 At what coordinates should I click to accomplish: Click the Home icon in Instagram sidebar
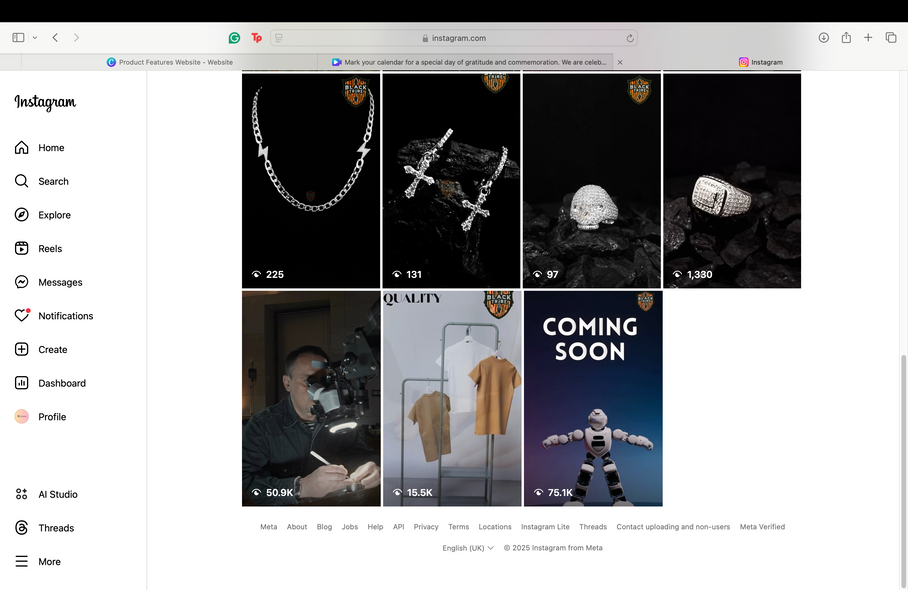click(x=22, y=148)
